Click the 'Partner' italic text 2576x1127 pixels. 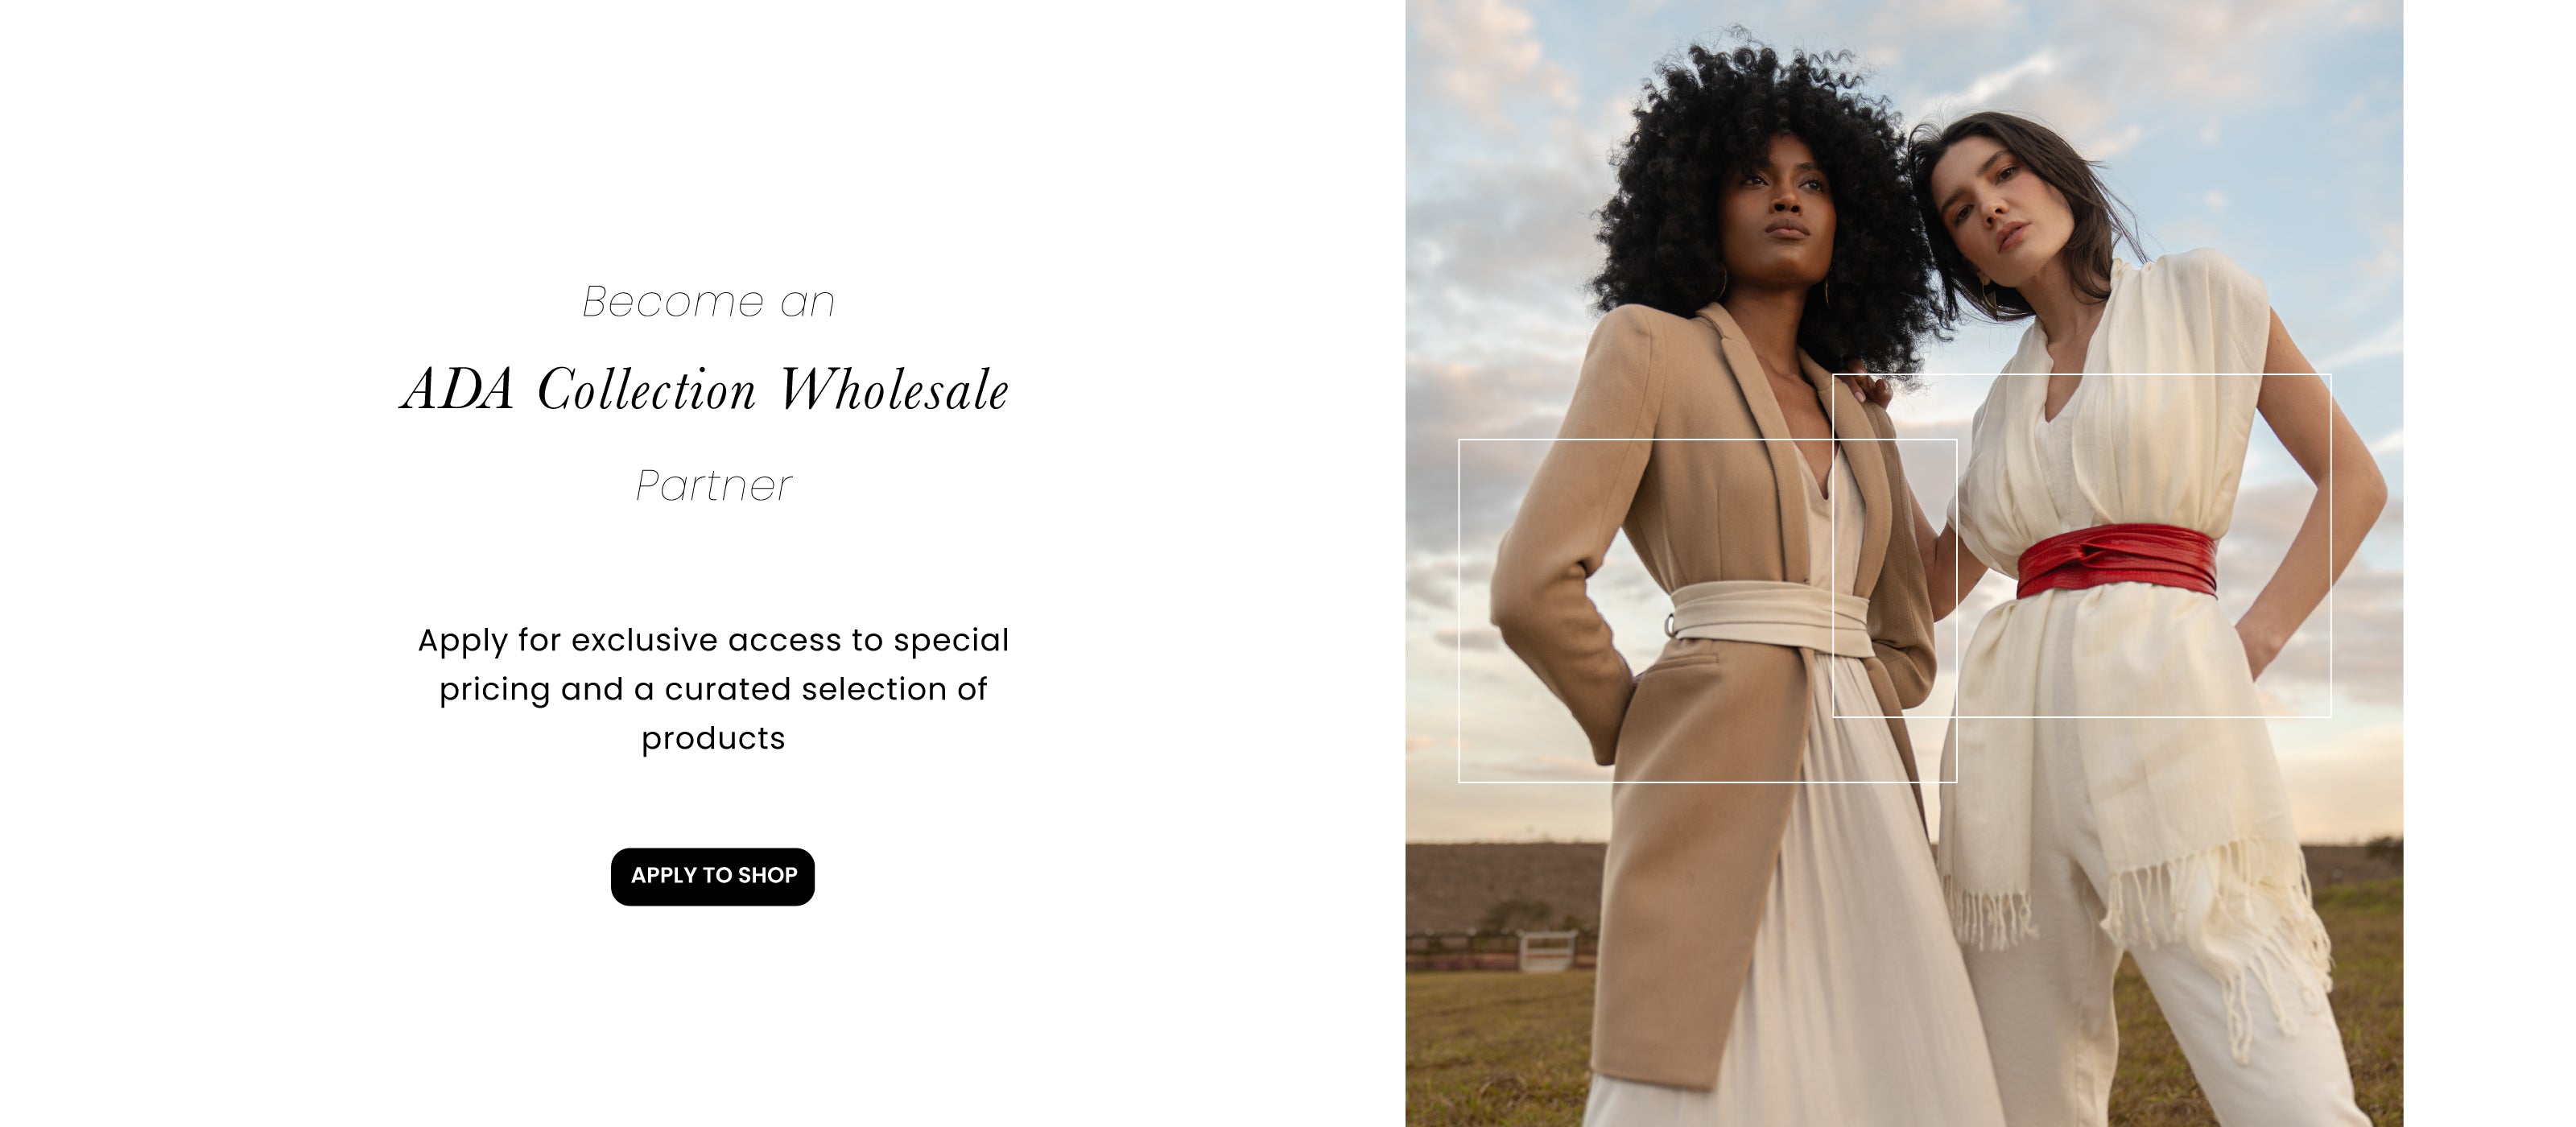coord(713,486)
